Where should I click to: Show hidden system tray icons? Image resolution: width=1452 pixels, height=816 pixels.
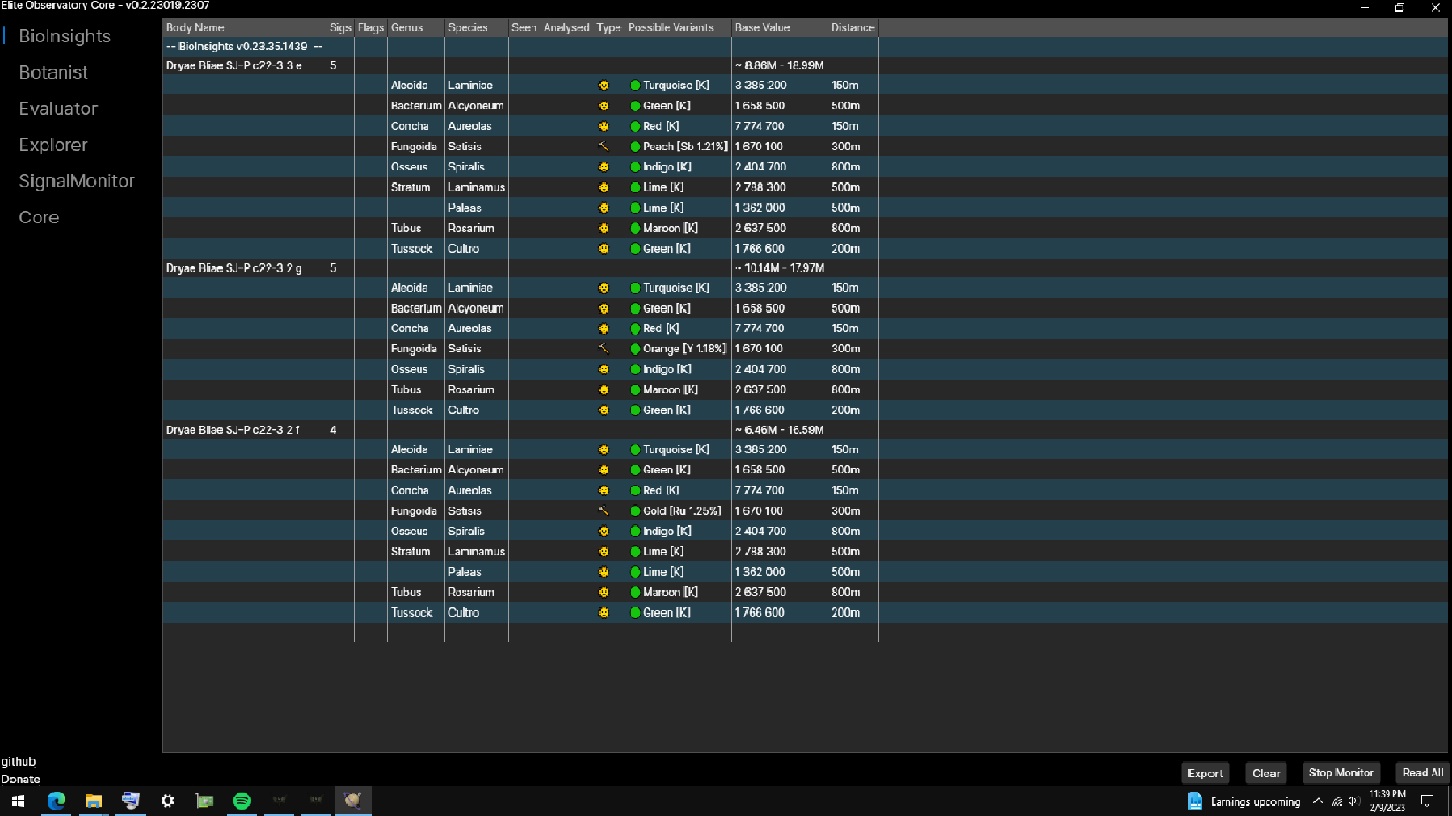[1318, 801]
